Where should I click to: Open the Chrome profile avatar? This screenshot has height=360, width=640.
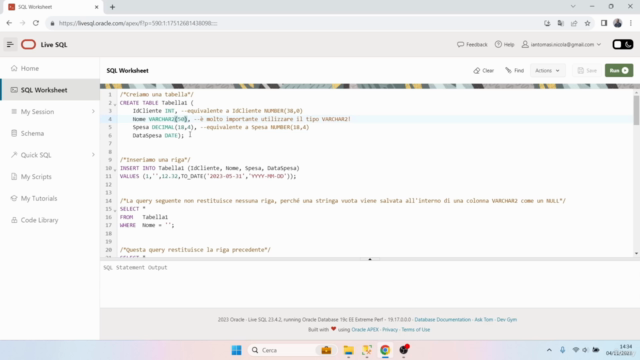click(618, 23)
